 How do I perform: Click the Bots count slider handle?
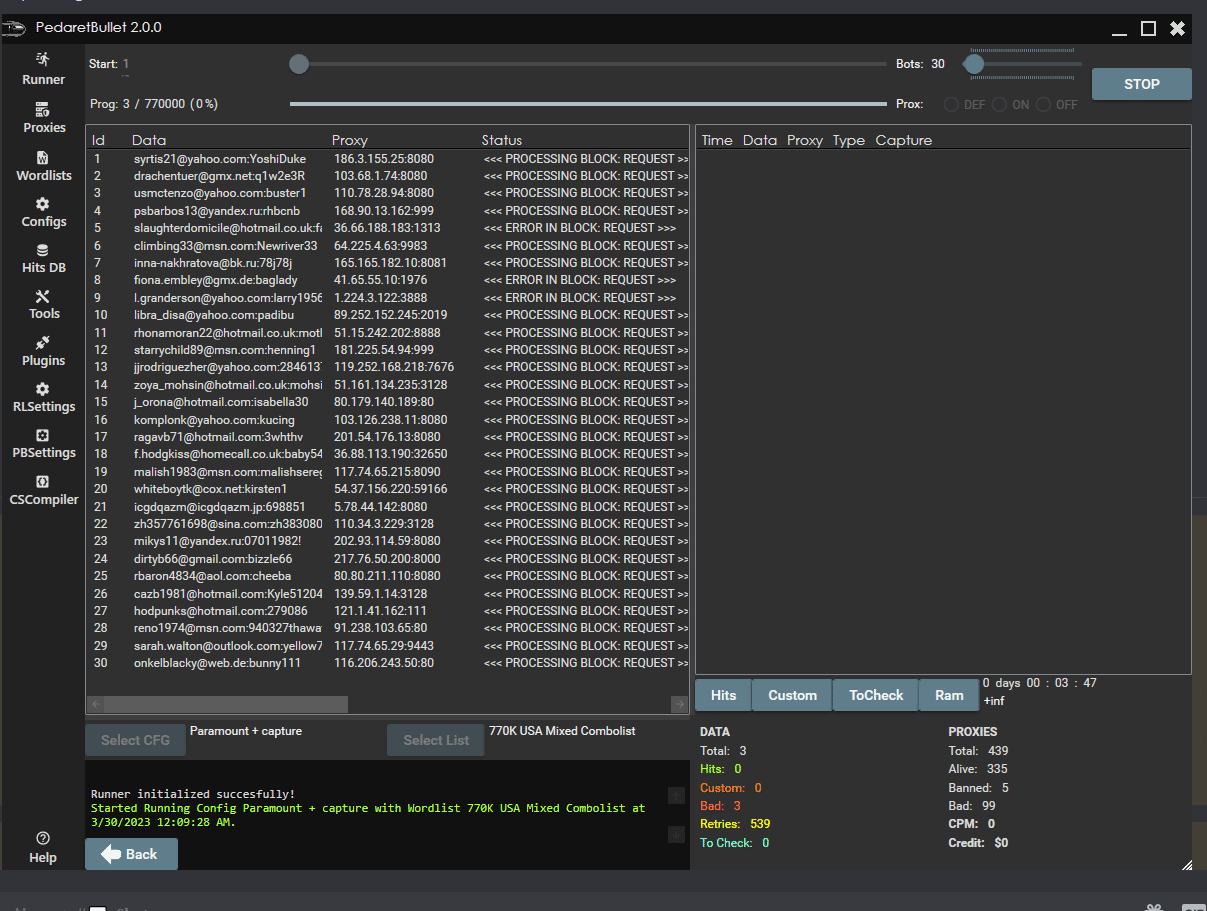click(973, 64)
